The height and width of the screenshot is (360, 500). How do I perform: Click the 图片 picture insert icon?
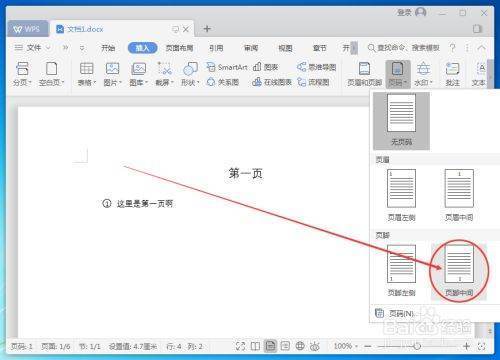112,74
